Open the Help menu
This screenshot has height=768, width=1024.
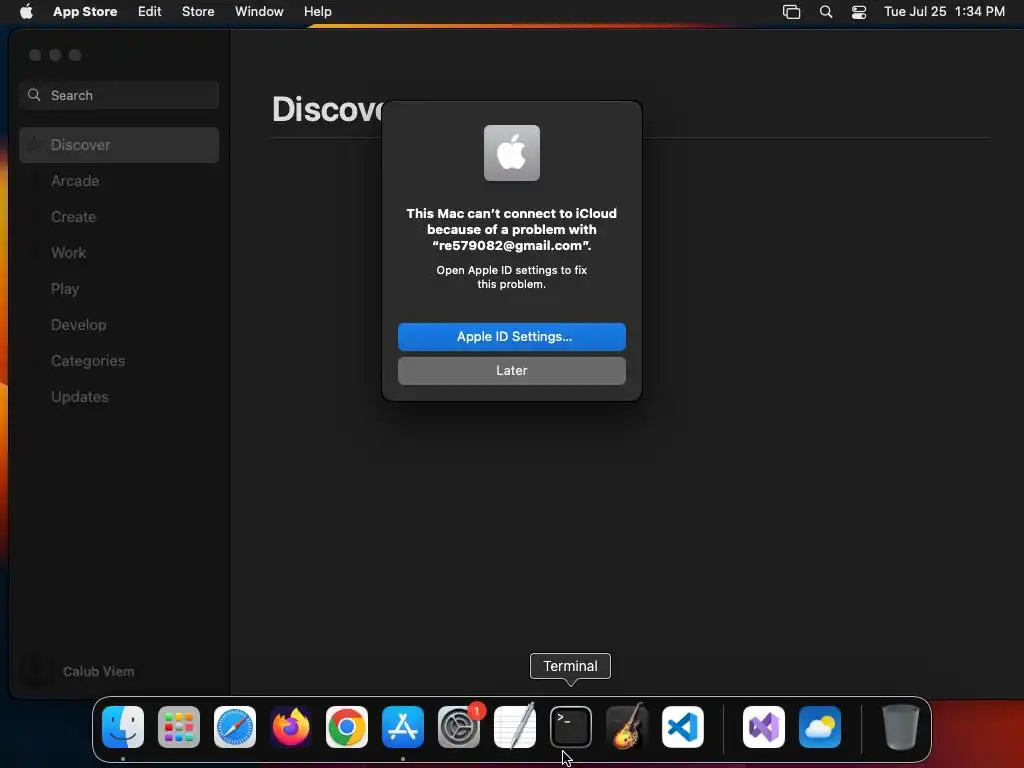click(x=317, y=11)
